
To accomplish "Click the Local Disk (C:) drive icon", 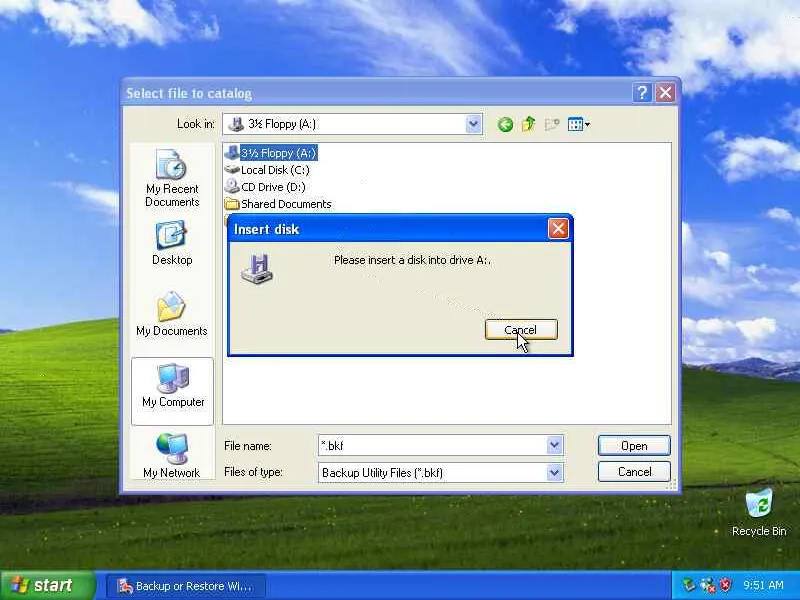I will 232,169.
